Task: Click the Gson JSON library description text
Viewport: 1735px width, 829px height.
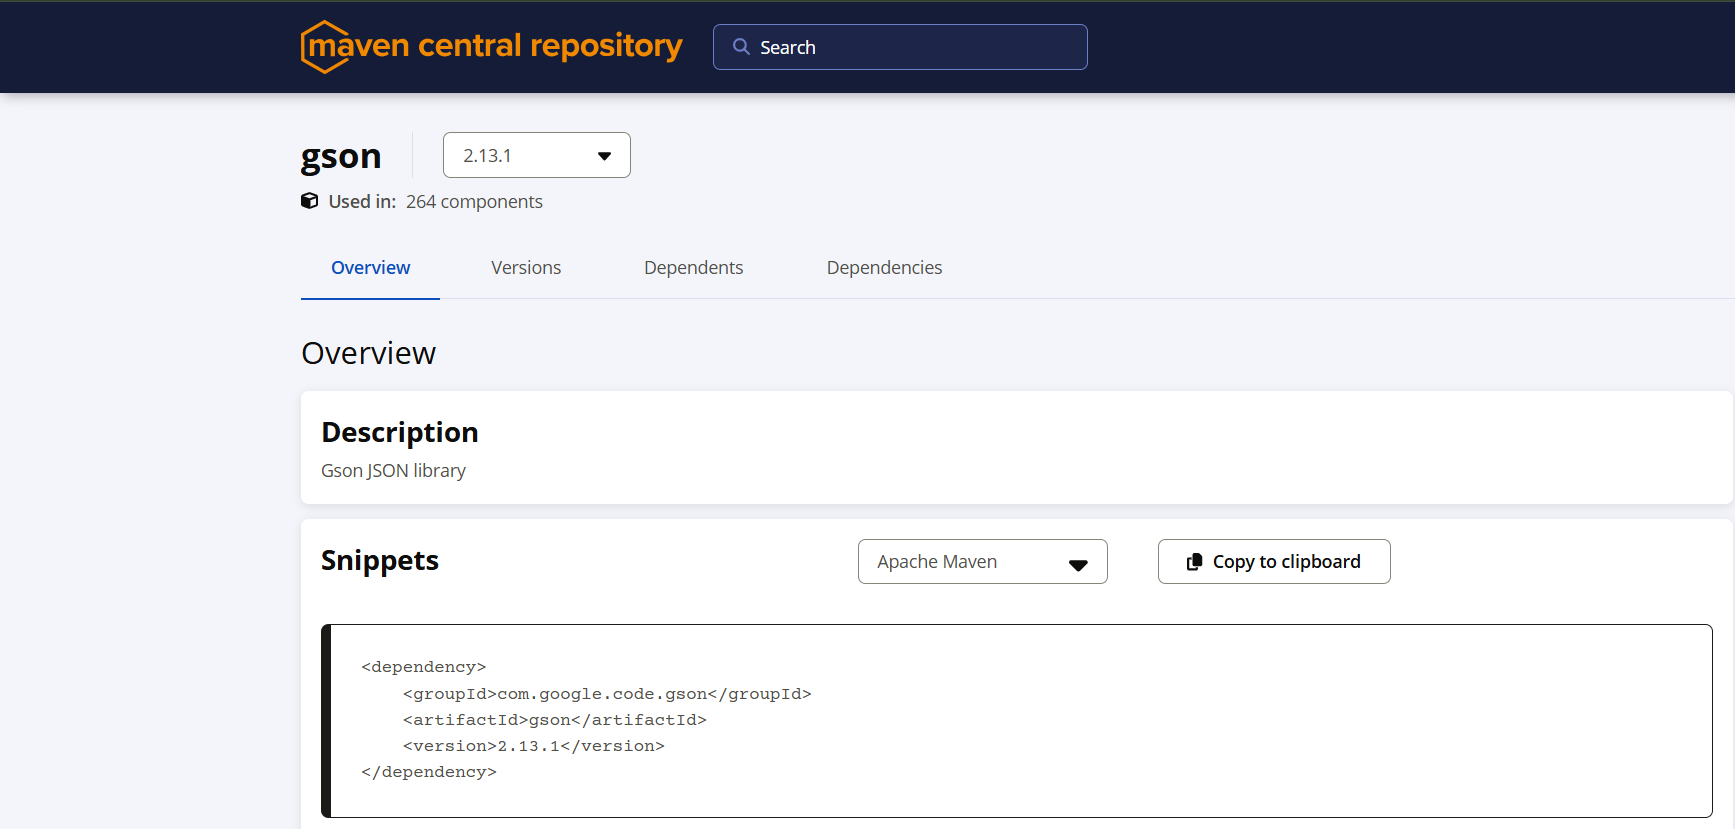Action: click(394, 471)
